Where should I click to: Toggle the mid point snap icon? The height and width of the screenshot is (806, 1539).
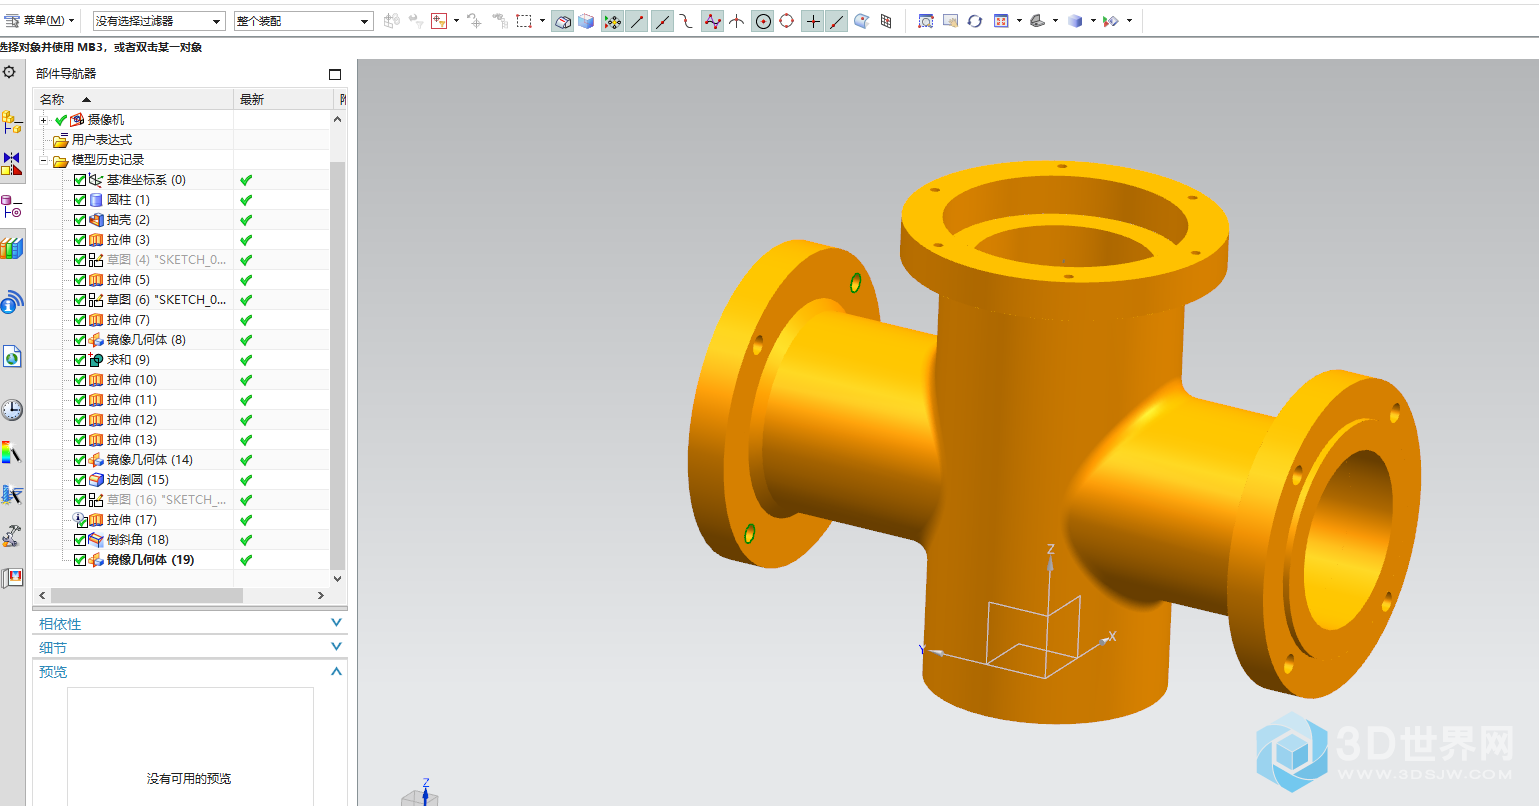[x=662, y=20]
